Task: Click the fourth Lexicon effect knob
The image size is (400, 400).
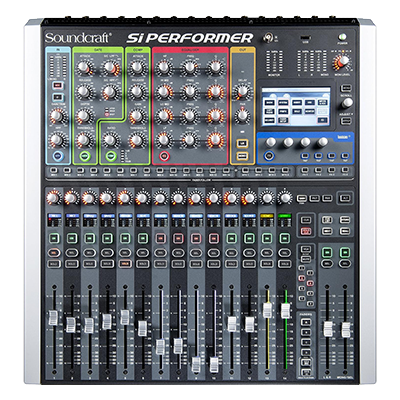Action: [x=322, y=142]
